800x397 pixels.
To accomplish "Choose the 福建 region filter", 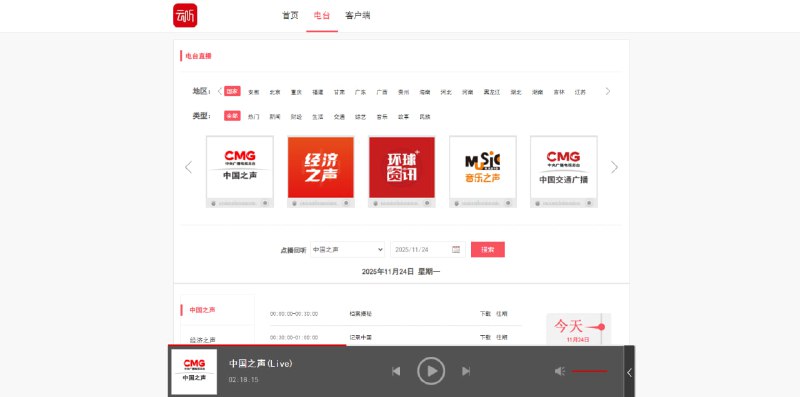I will click(318, 92).
